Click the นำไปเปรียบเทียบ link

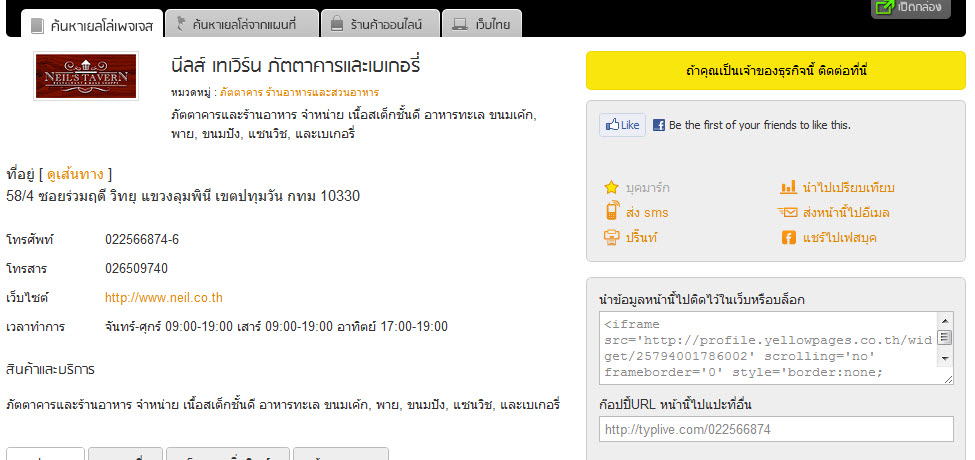coord(848,188)
